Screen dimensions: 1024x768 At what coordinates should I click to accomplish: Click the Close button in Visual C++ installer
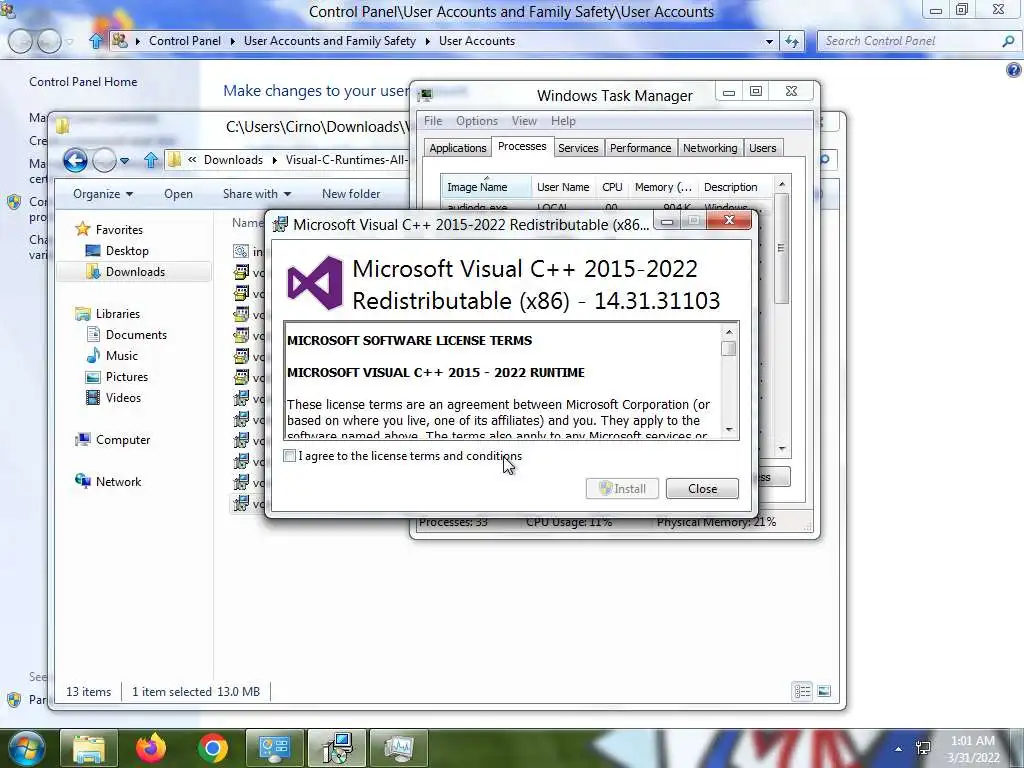click(702, 488)
